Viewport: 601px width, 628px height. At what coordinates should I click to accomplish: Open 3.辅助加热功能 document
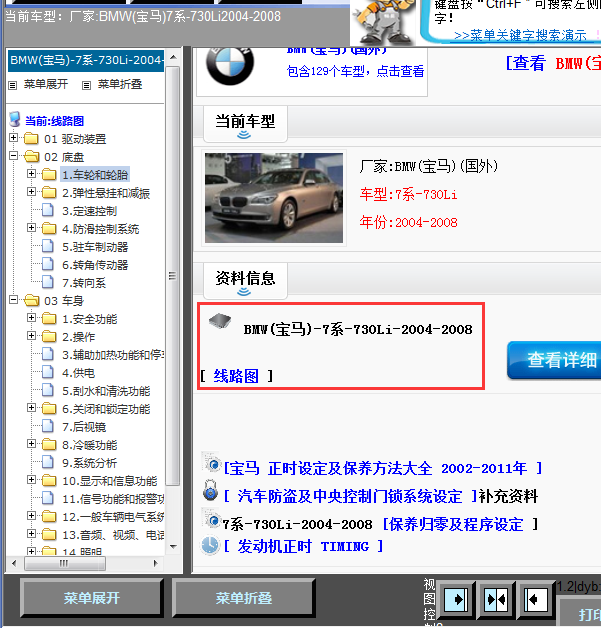point(113,355)
